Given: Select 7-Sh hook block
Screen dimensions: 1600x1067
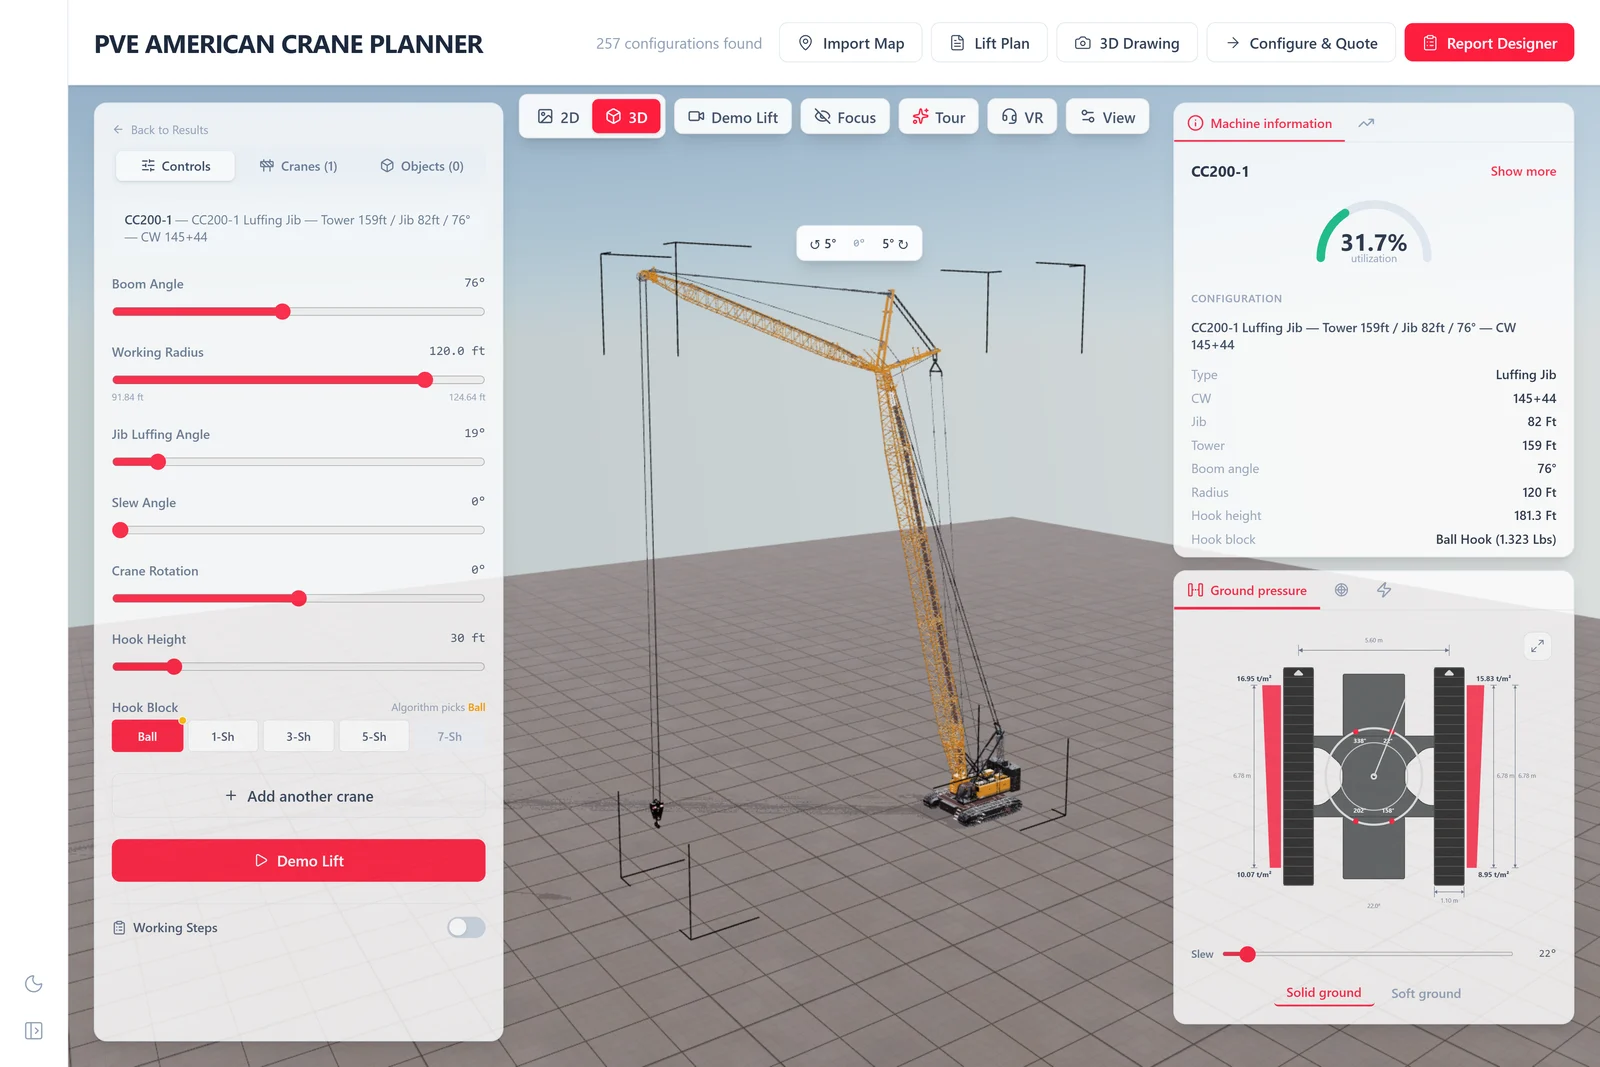Looking at the screenshot, I should tap(450, 736).
